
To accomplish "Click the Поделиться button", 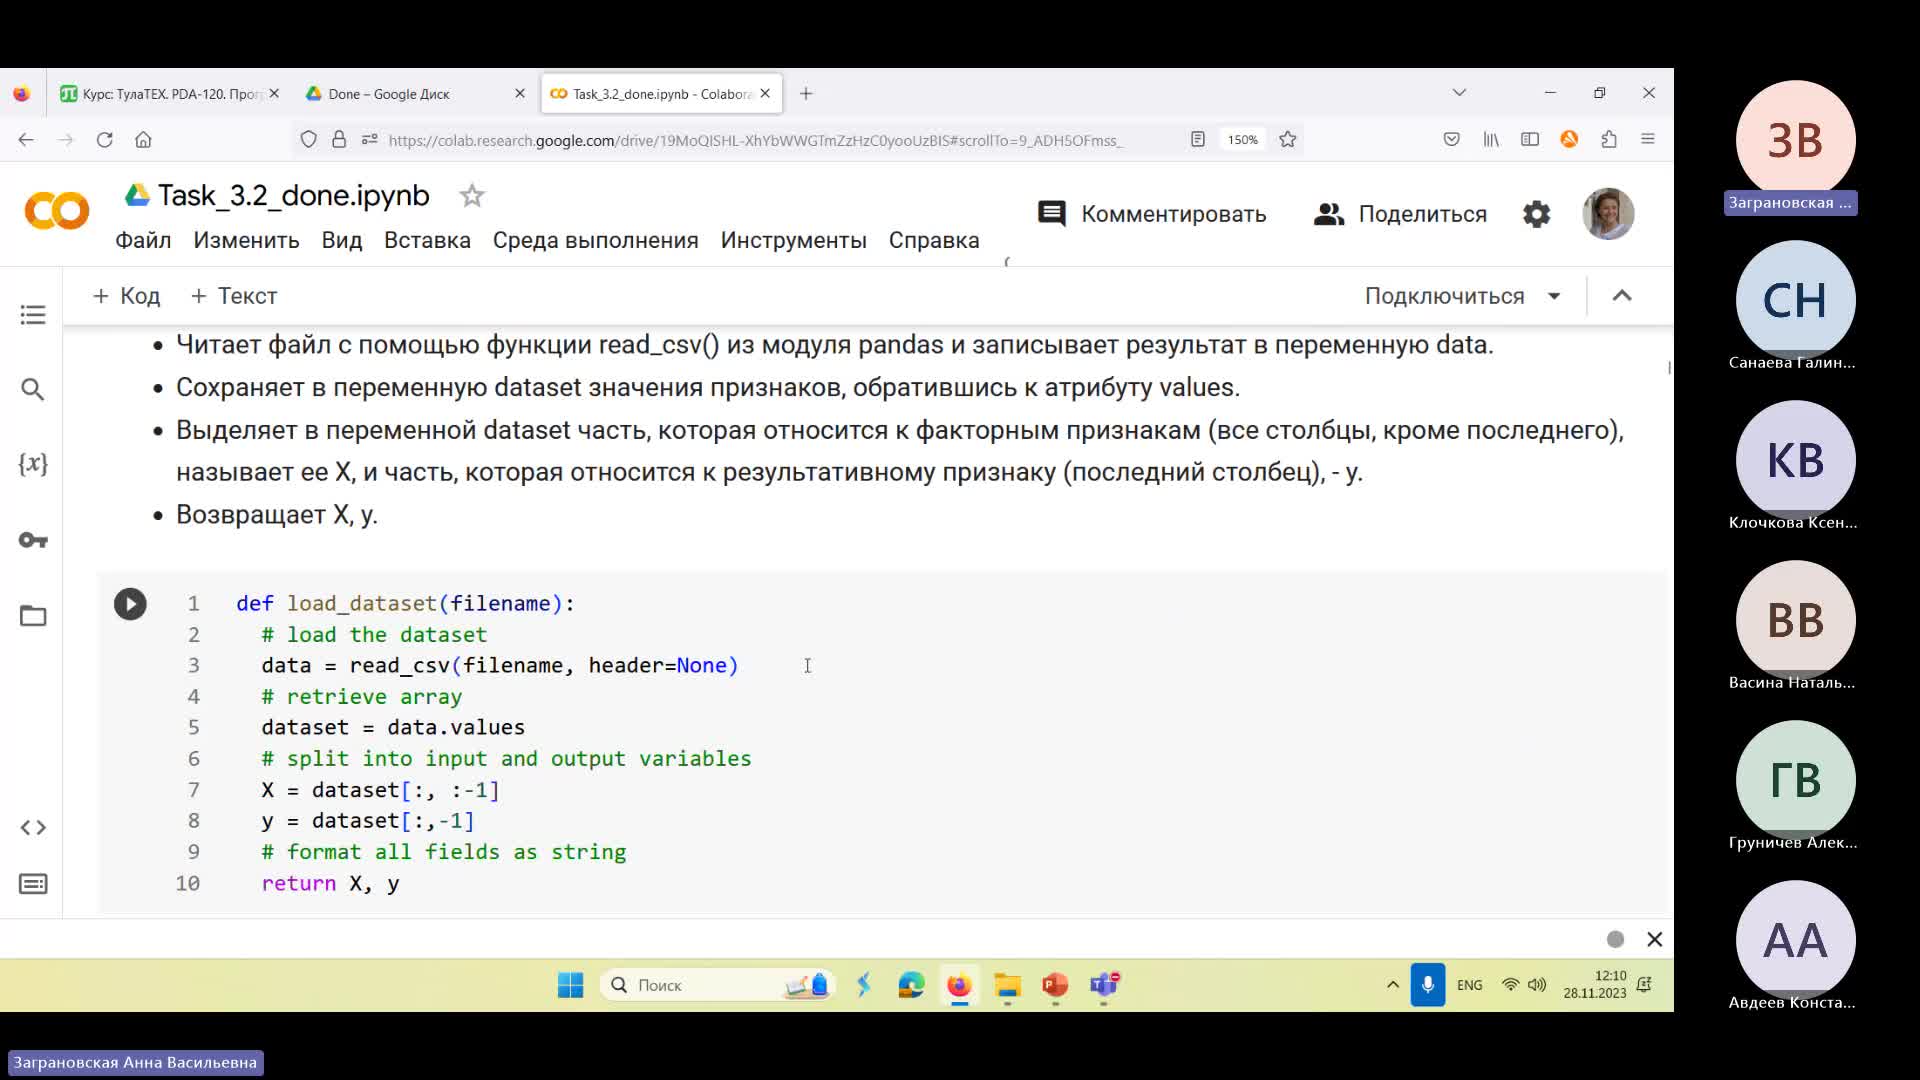I will pyautogui.click(x=1400, y=214).
